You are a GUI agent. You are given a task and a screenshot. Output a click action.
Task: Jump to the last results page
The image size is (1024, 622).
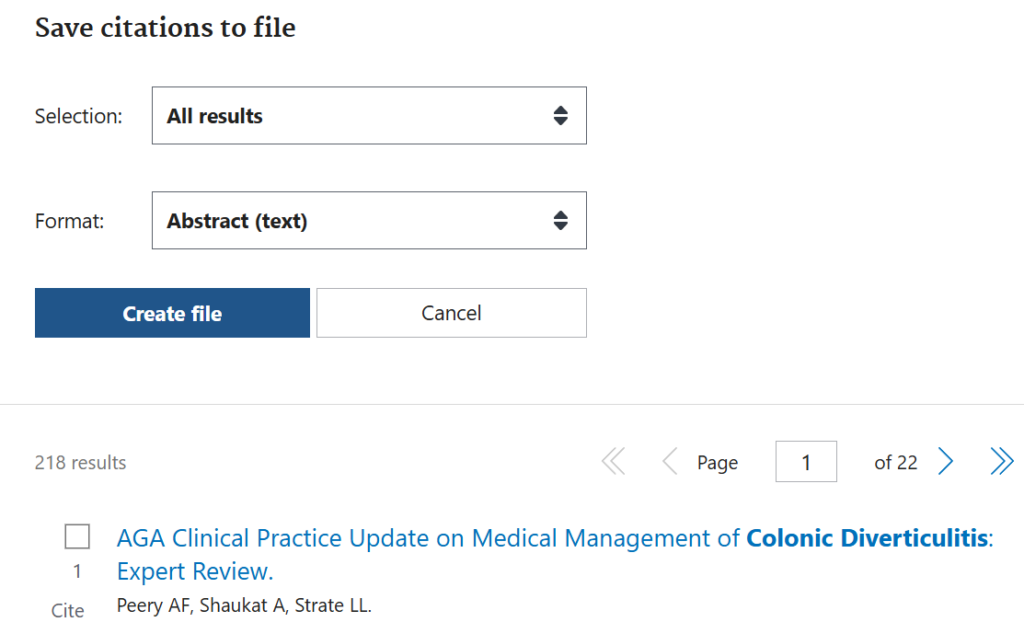(x=1001, y=462)
